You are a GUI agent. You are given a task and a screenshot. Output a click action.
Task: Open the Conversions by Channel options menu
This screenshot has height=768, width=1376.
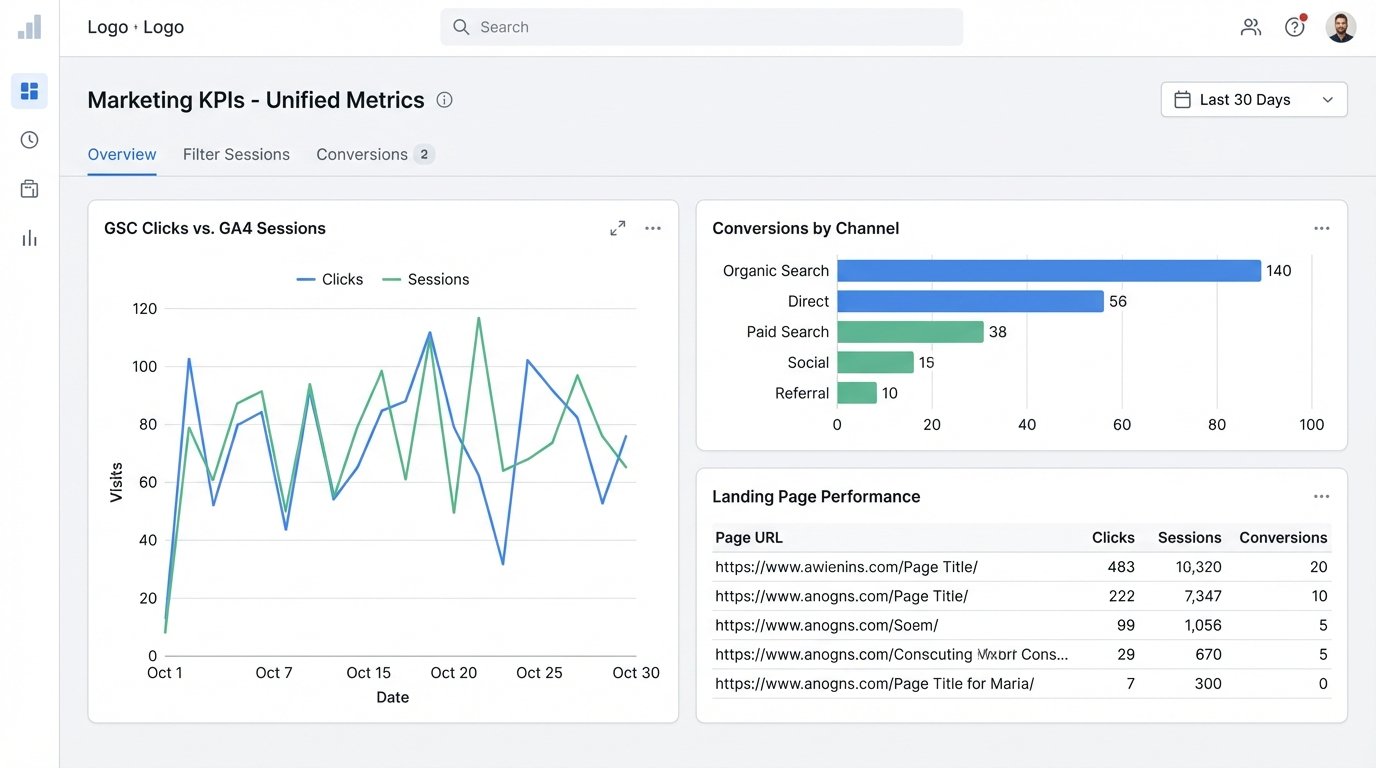1321,228
